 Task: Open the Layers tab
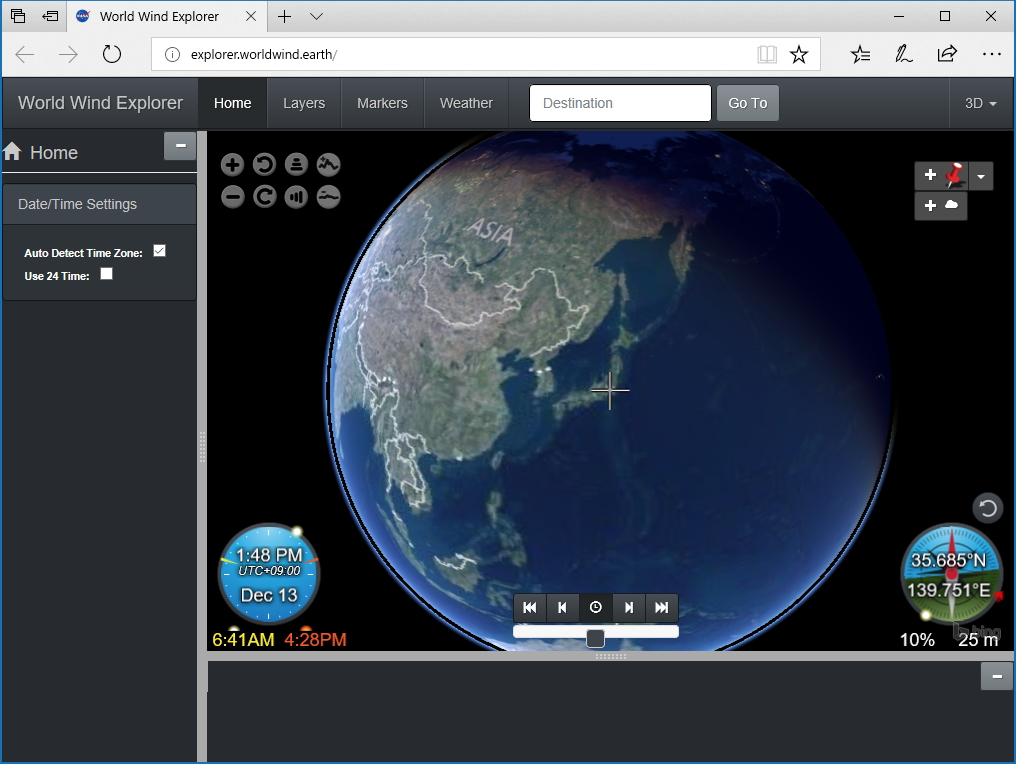tap(304, 103)
